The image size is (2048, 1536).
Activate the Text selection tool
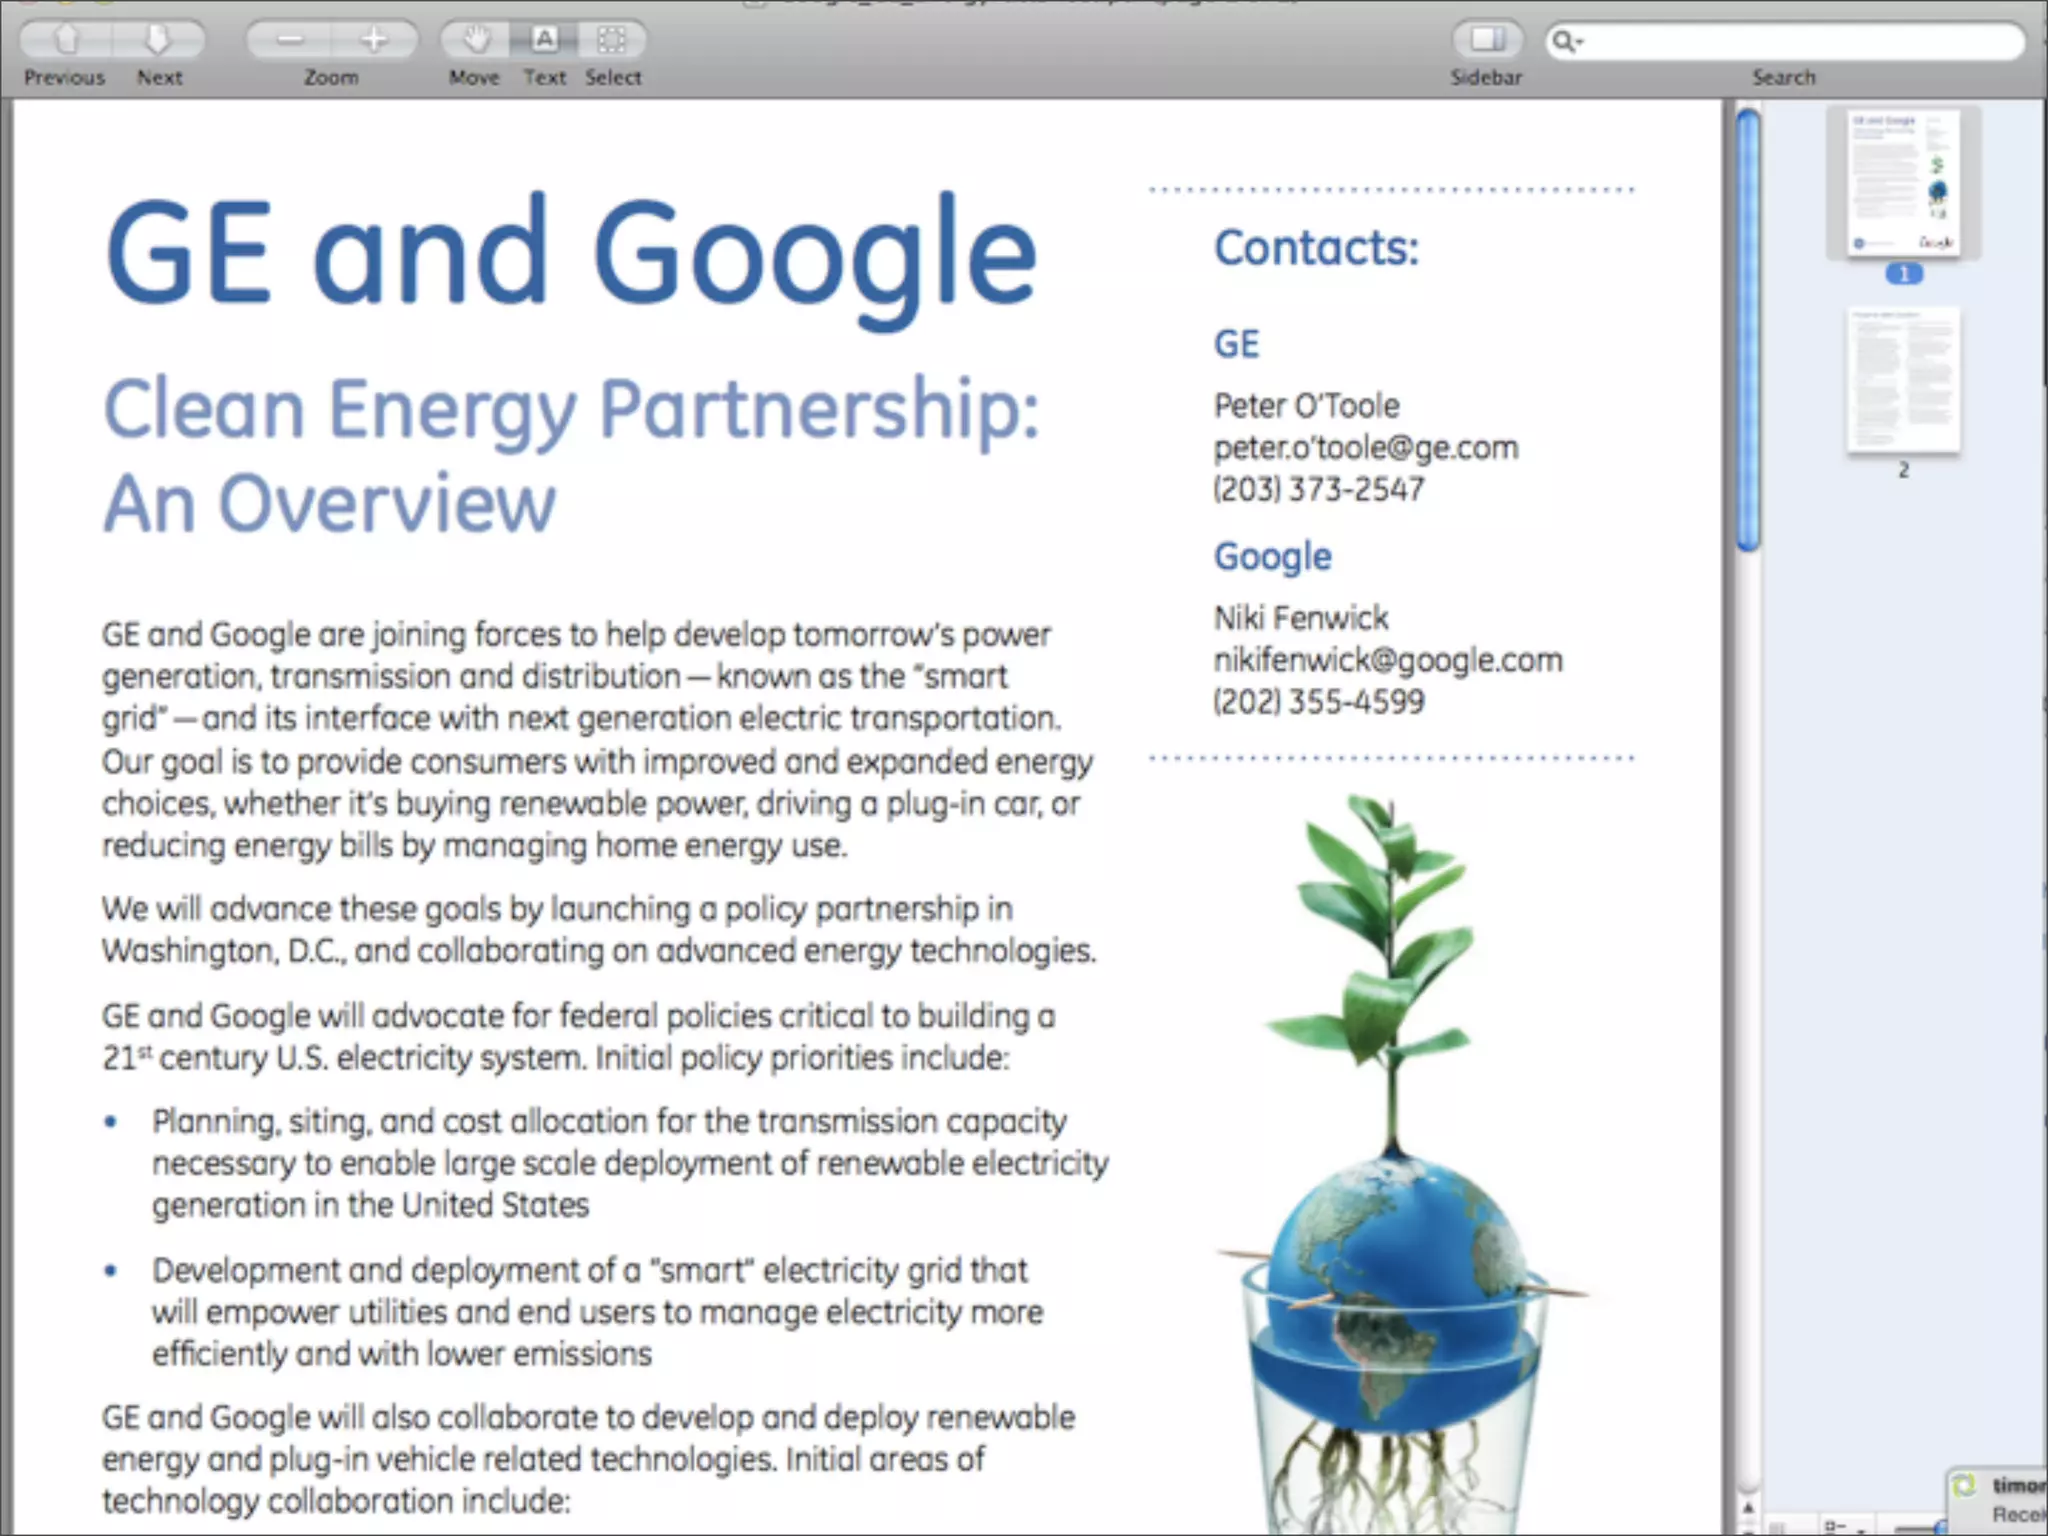tap(544, 40)
